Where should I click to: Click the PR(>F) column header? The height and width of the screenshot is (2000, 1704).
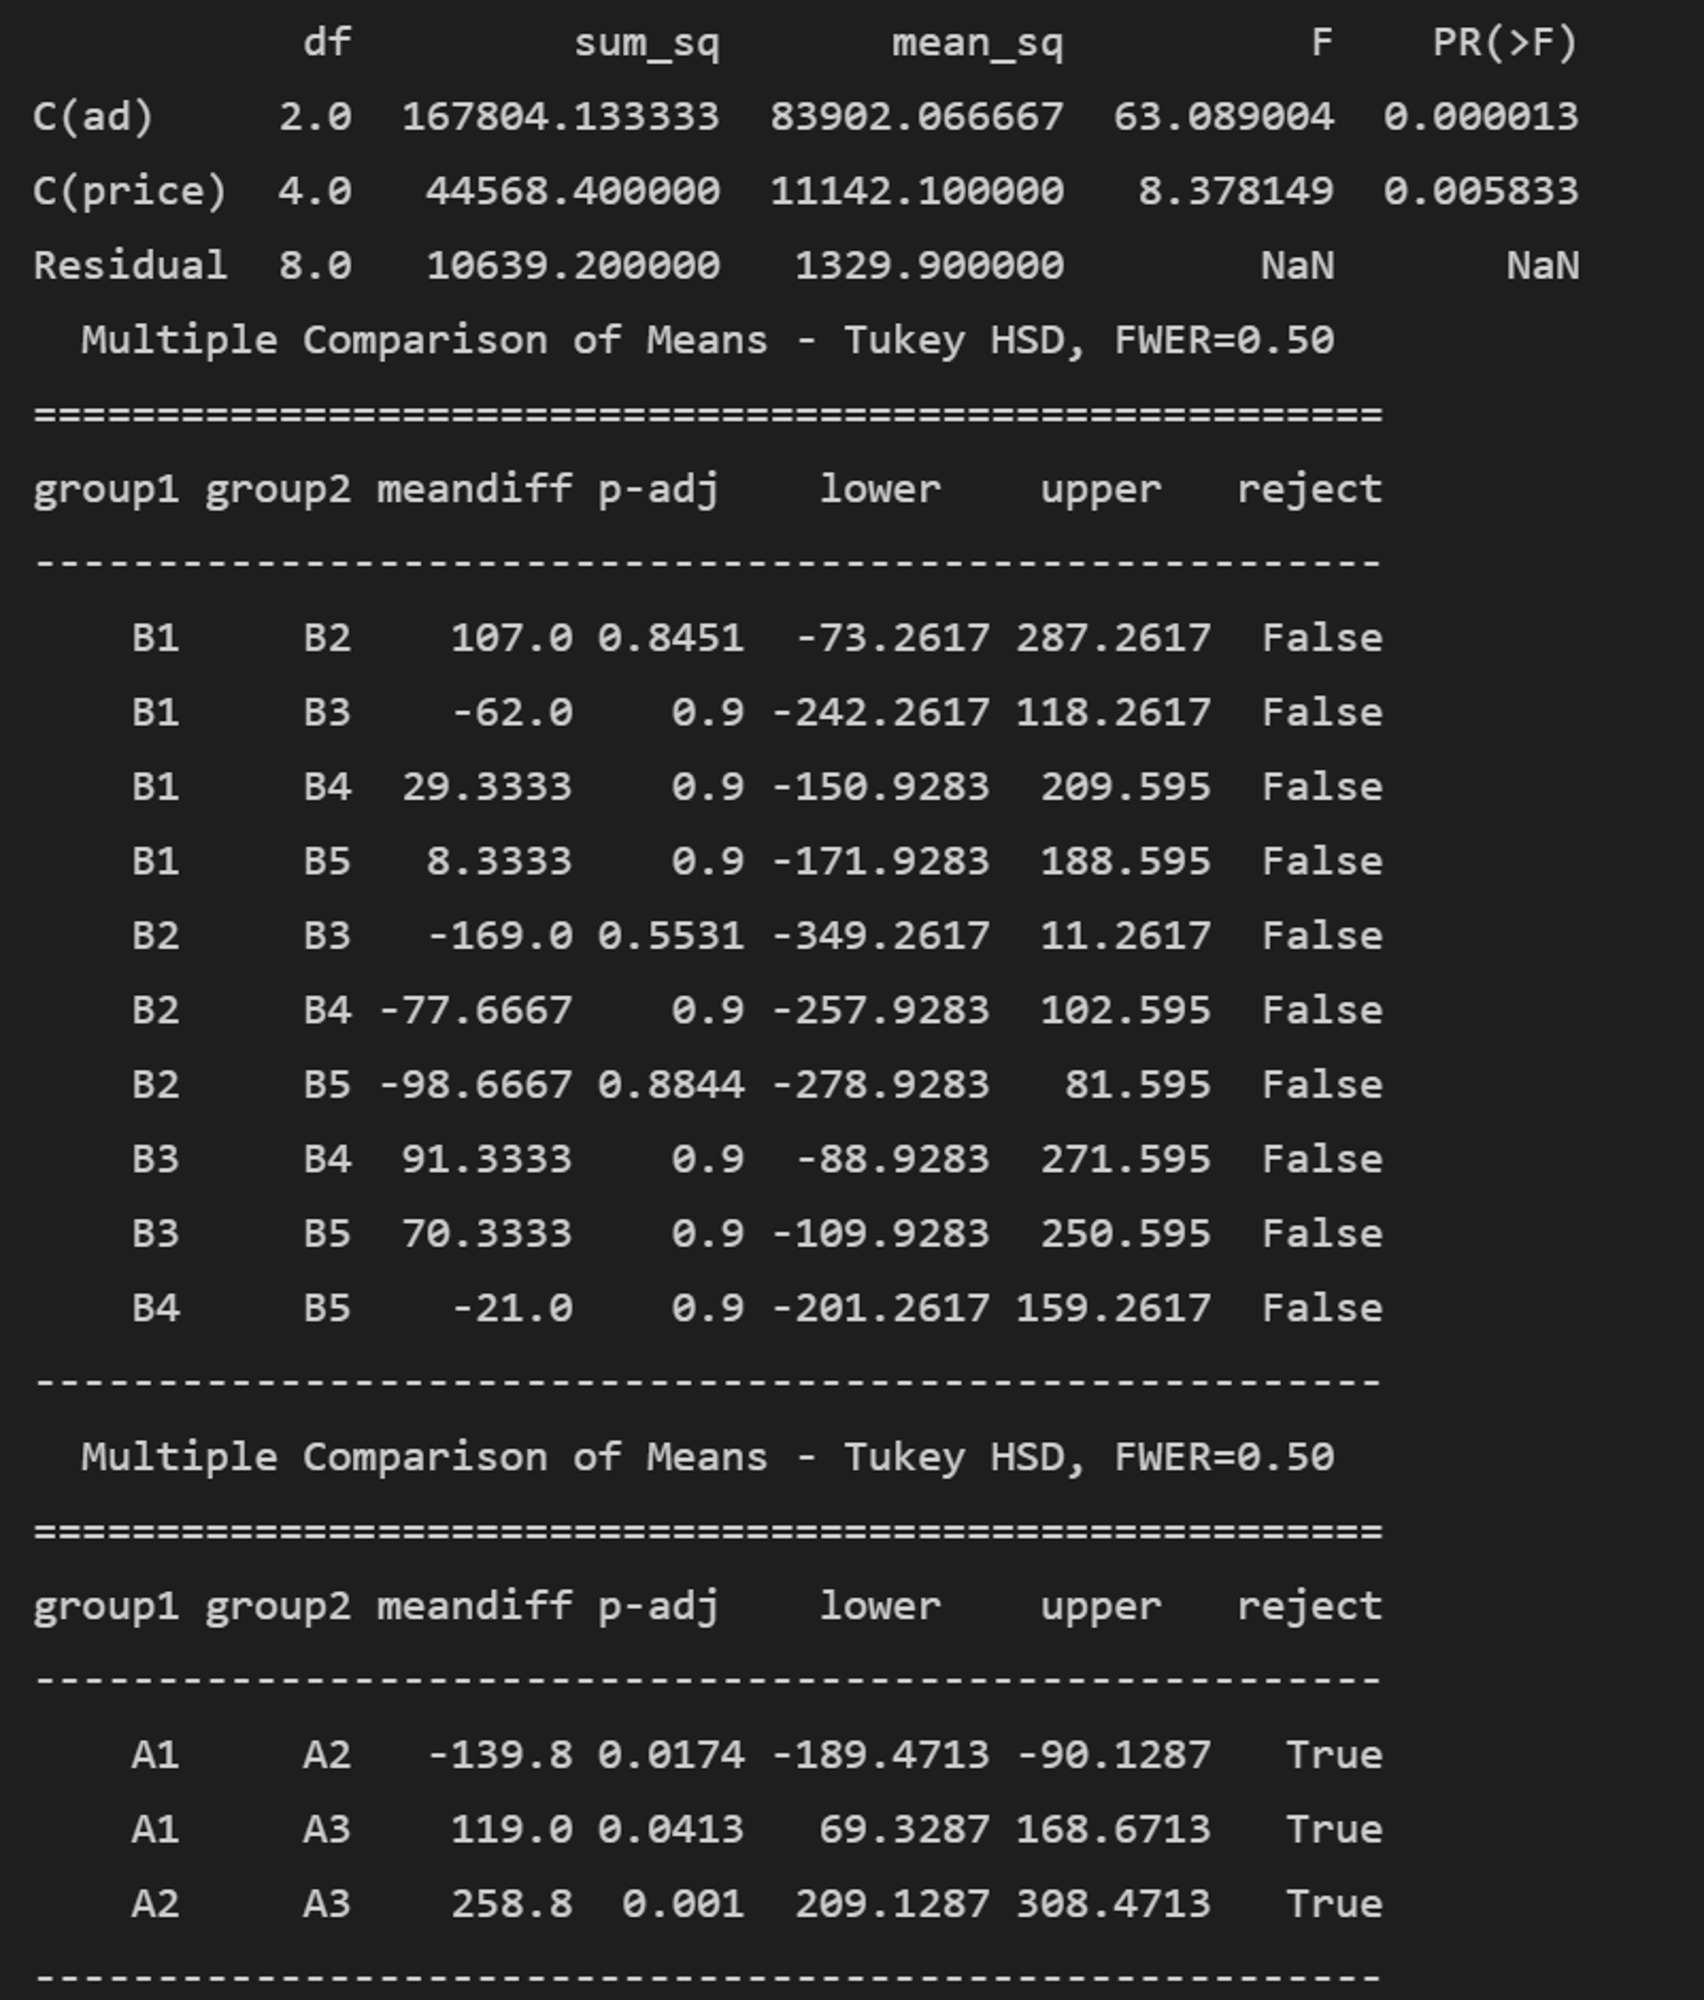(x=1504, y=43)
